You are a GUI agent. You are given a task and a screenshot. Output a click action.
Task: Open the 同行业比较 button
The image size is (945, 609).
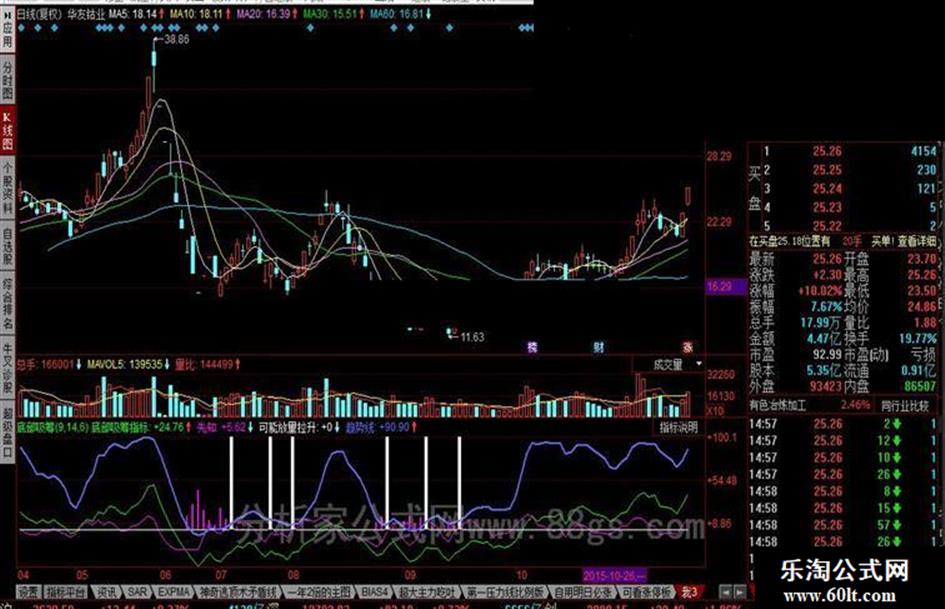coord(905,406)
